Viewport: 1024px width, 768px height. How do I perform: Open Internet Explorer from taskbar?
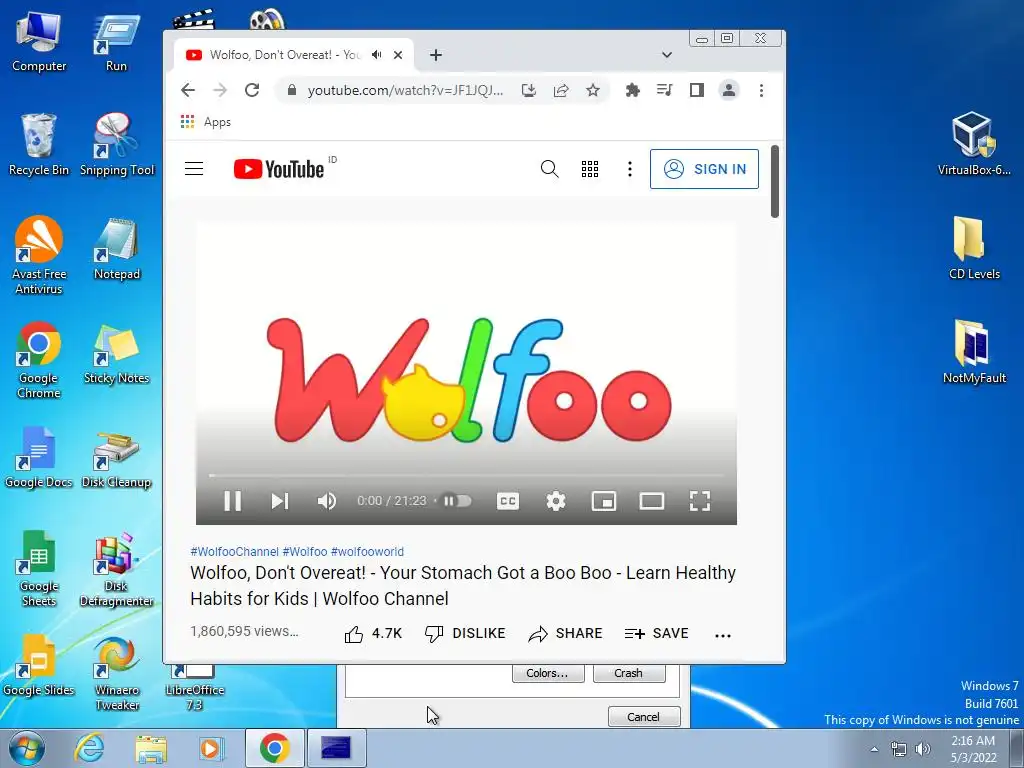(x=89, y=748)
